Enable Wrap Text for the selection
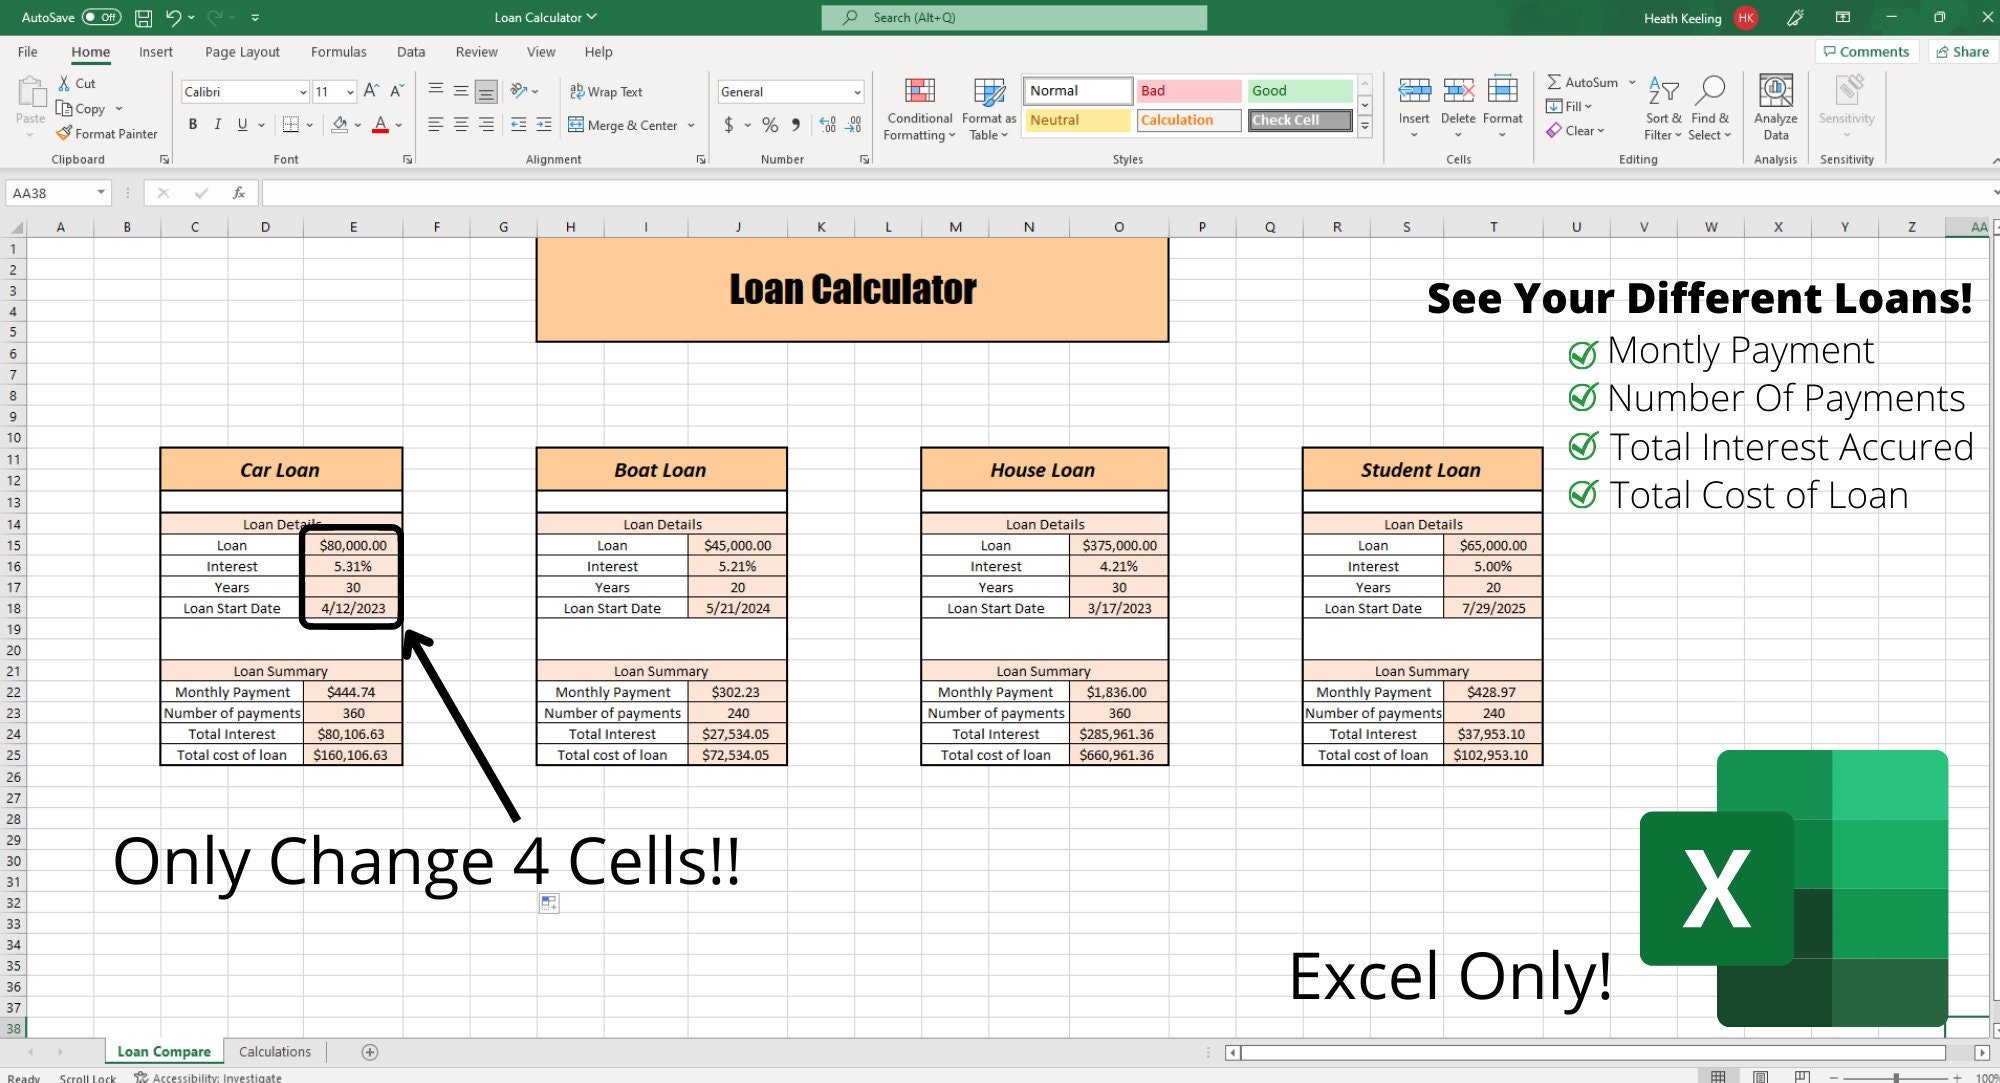Screen dimensions: 2000x1083 pyautogui.click(x=605, y=91)
